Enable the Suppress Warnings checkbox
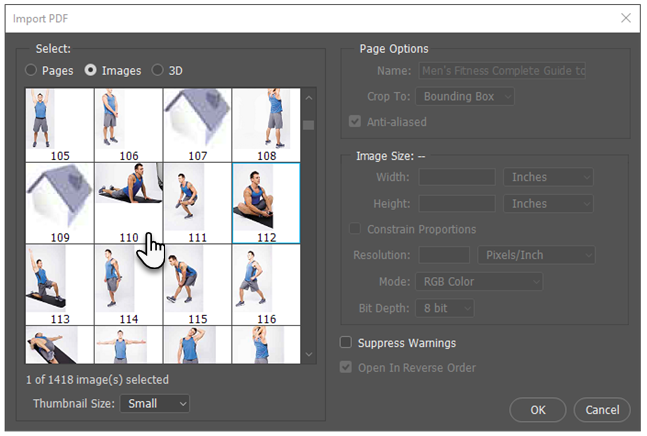647x436 pixels. tap(348, 343)
